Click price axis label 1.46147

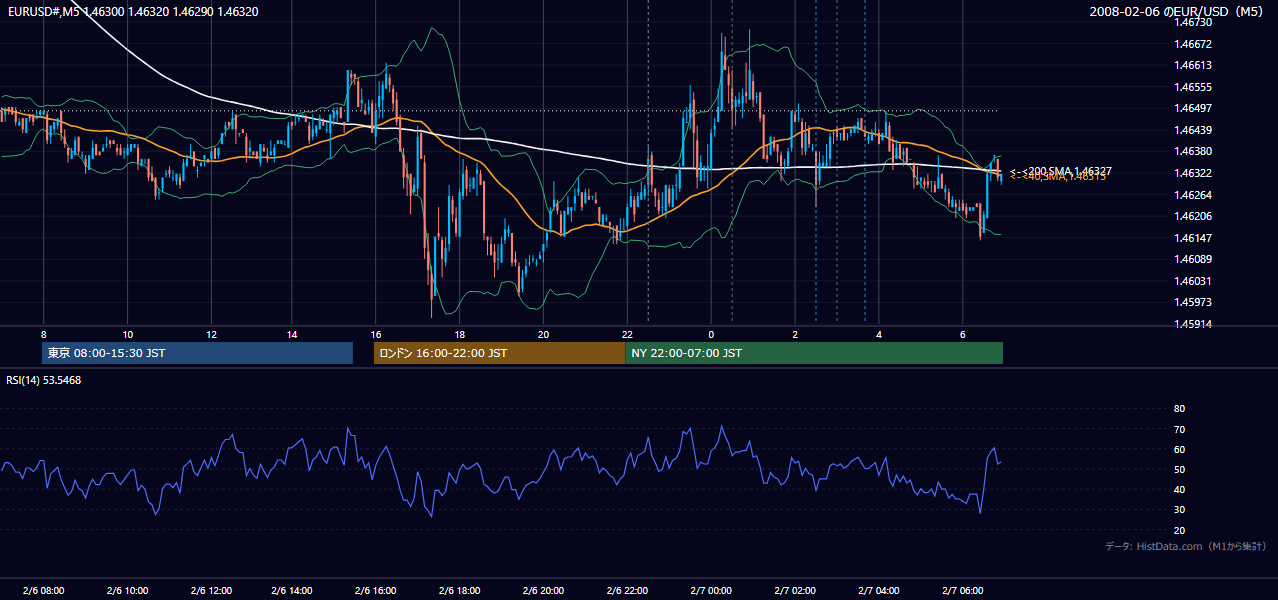pos(1194,238)
